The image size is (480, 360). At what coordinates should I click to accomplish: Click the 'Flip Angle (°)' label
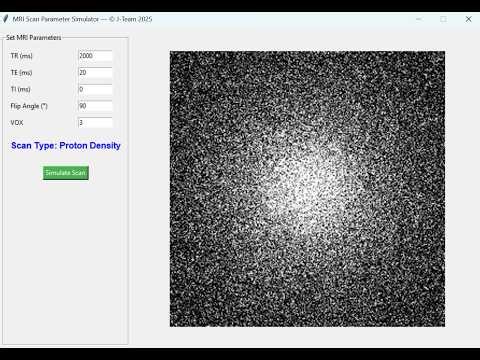pos(29,106)
